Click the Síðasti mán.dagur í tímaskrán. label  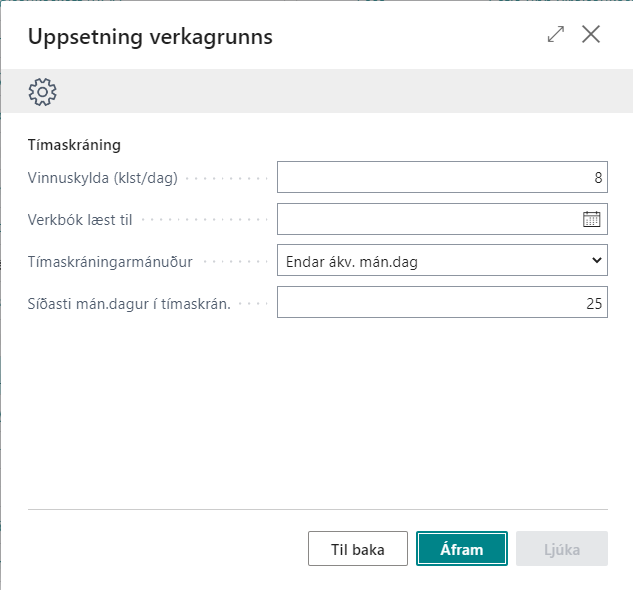129,304
